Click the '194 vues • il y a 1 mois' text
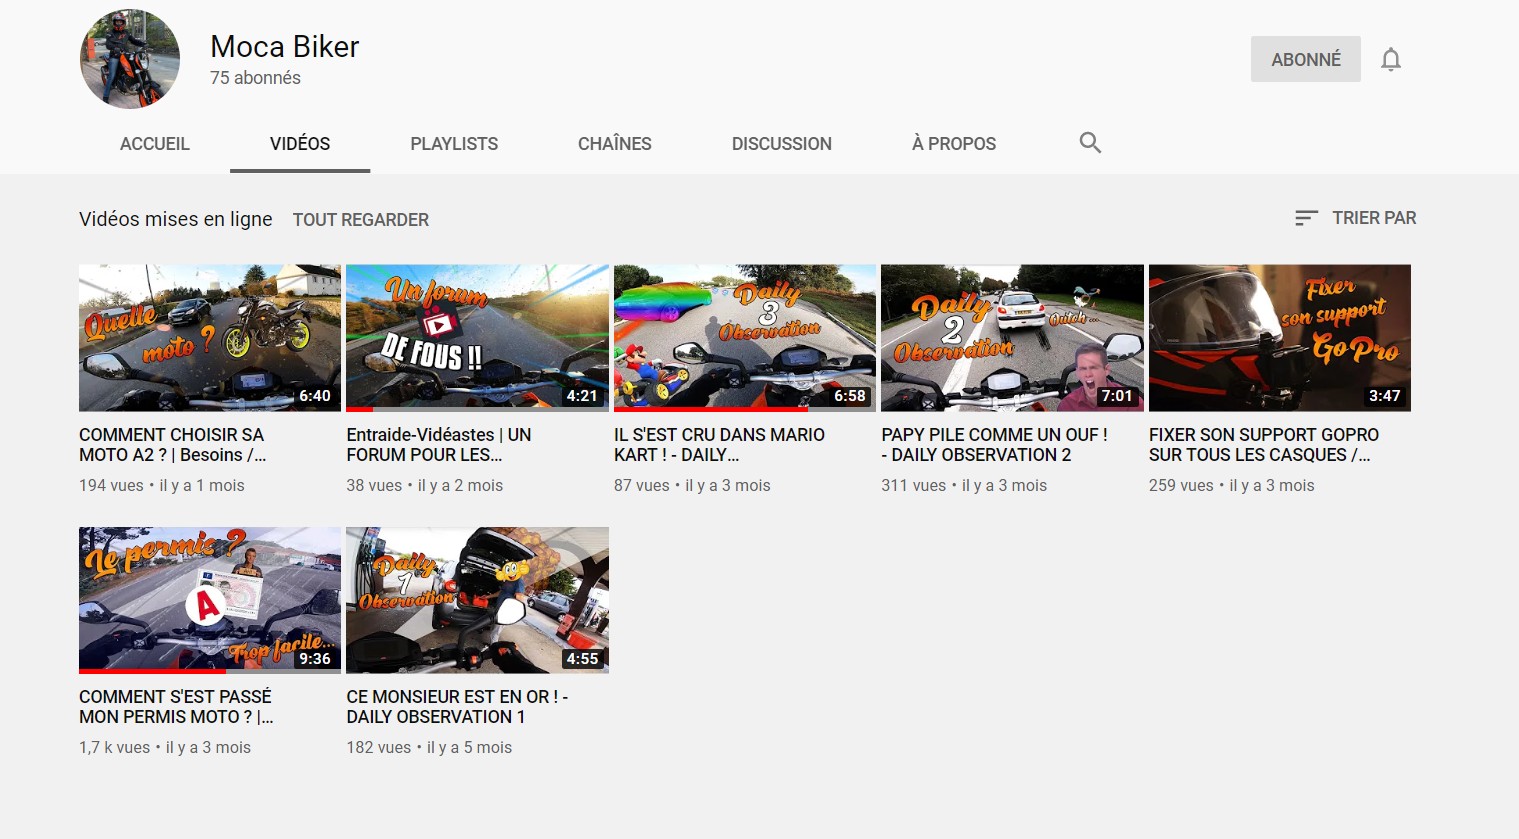The width and height of the screenshot is (1519, 839). [x=162, y=485]
